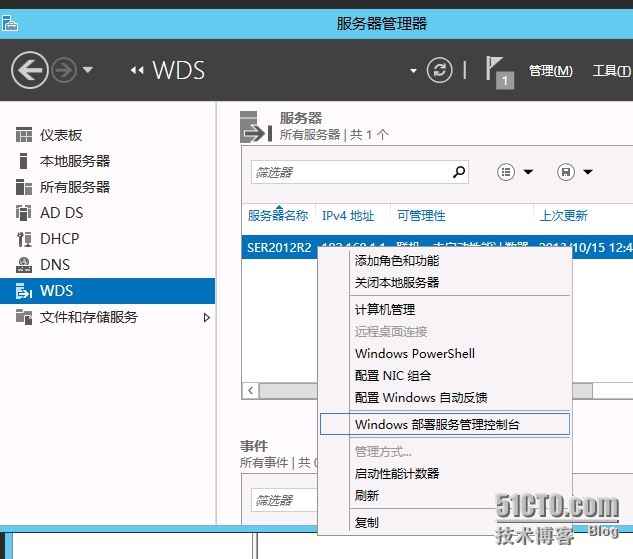Click the Server Manager title bar icon

tap(10, 23)
